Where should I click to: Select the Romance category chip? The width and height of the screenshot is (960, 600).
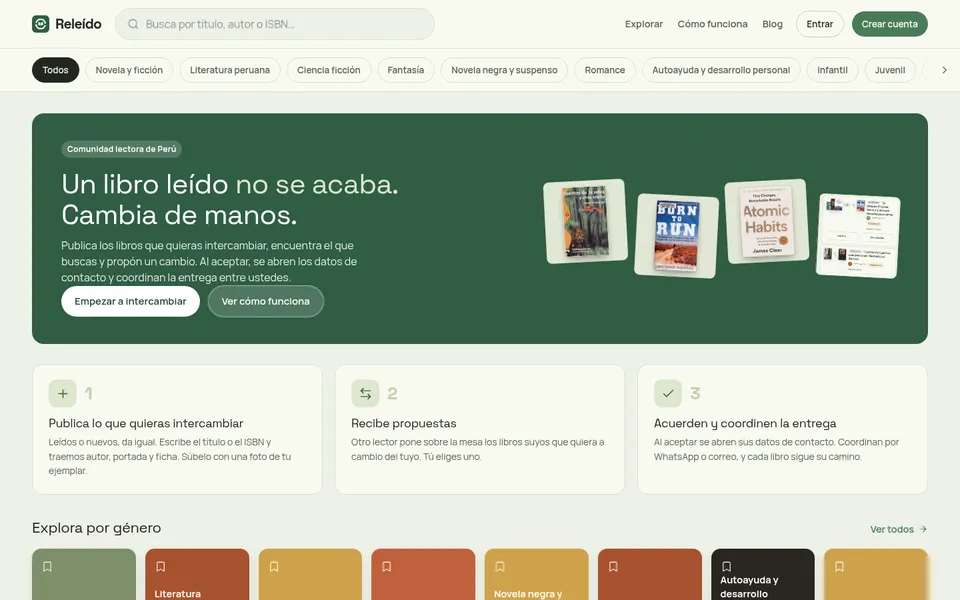[x=604, y=70]
